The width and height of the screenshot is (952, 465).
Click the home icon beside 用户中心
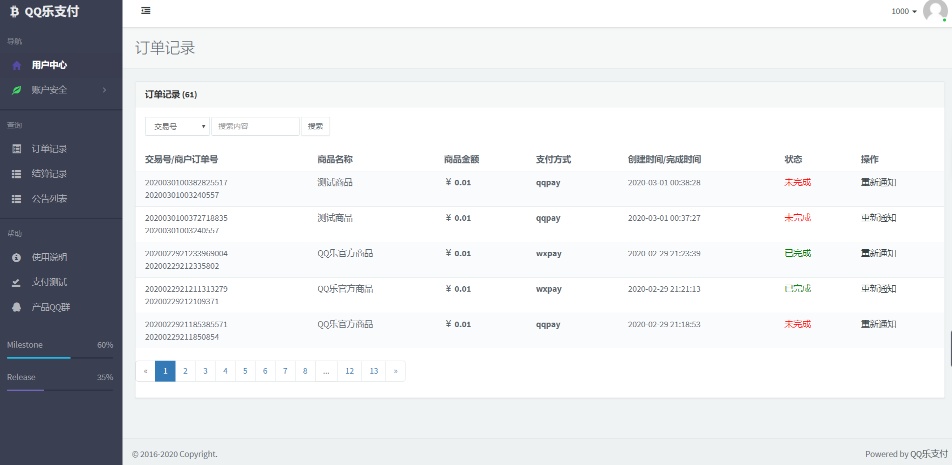[16, 65]
